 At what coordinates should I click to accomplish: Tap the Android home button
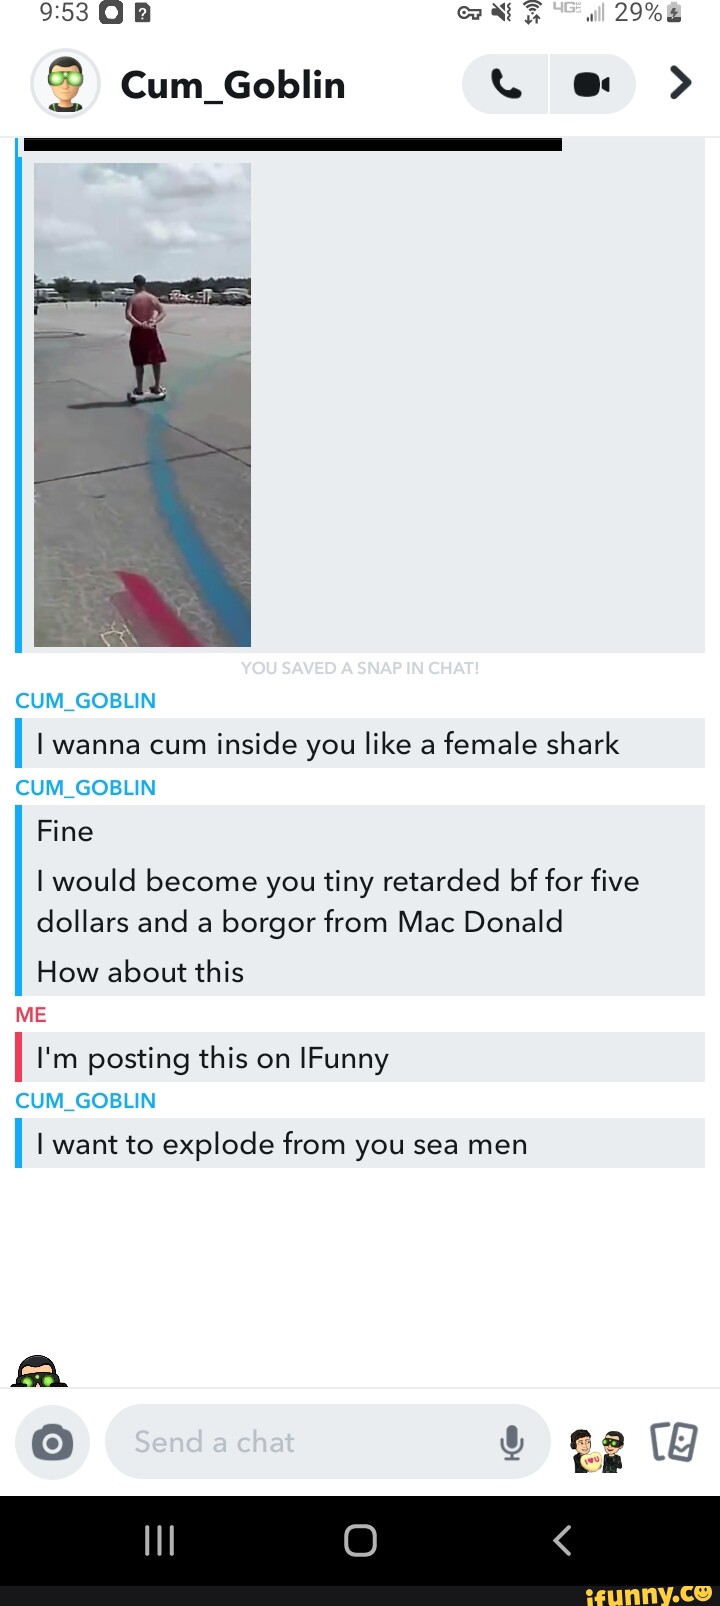360,1540
